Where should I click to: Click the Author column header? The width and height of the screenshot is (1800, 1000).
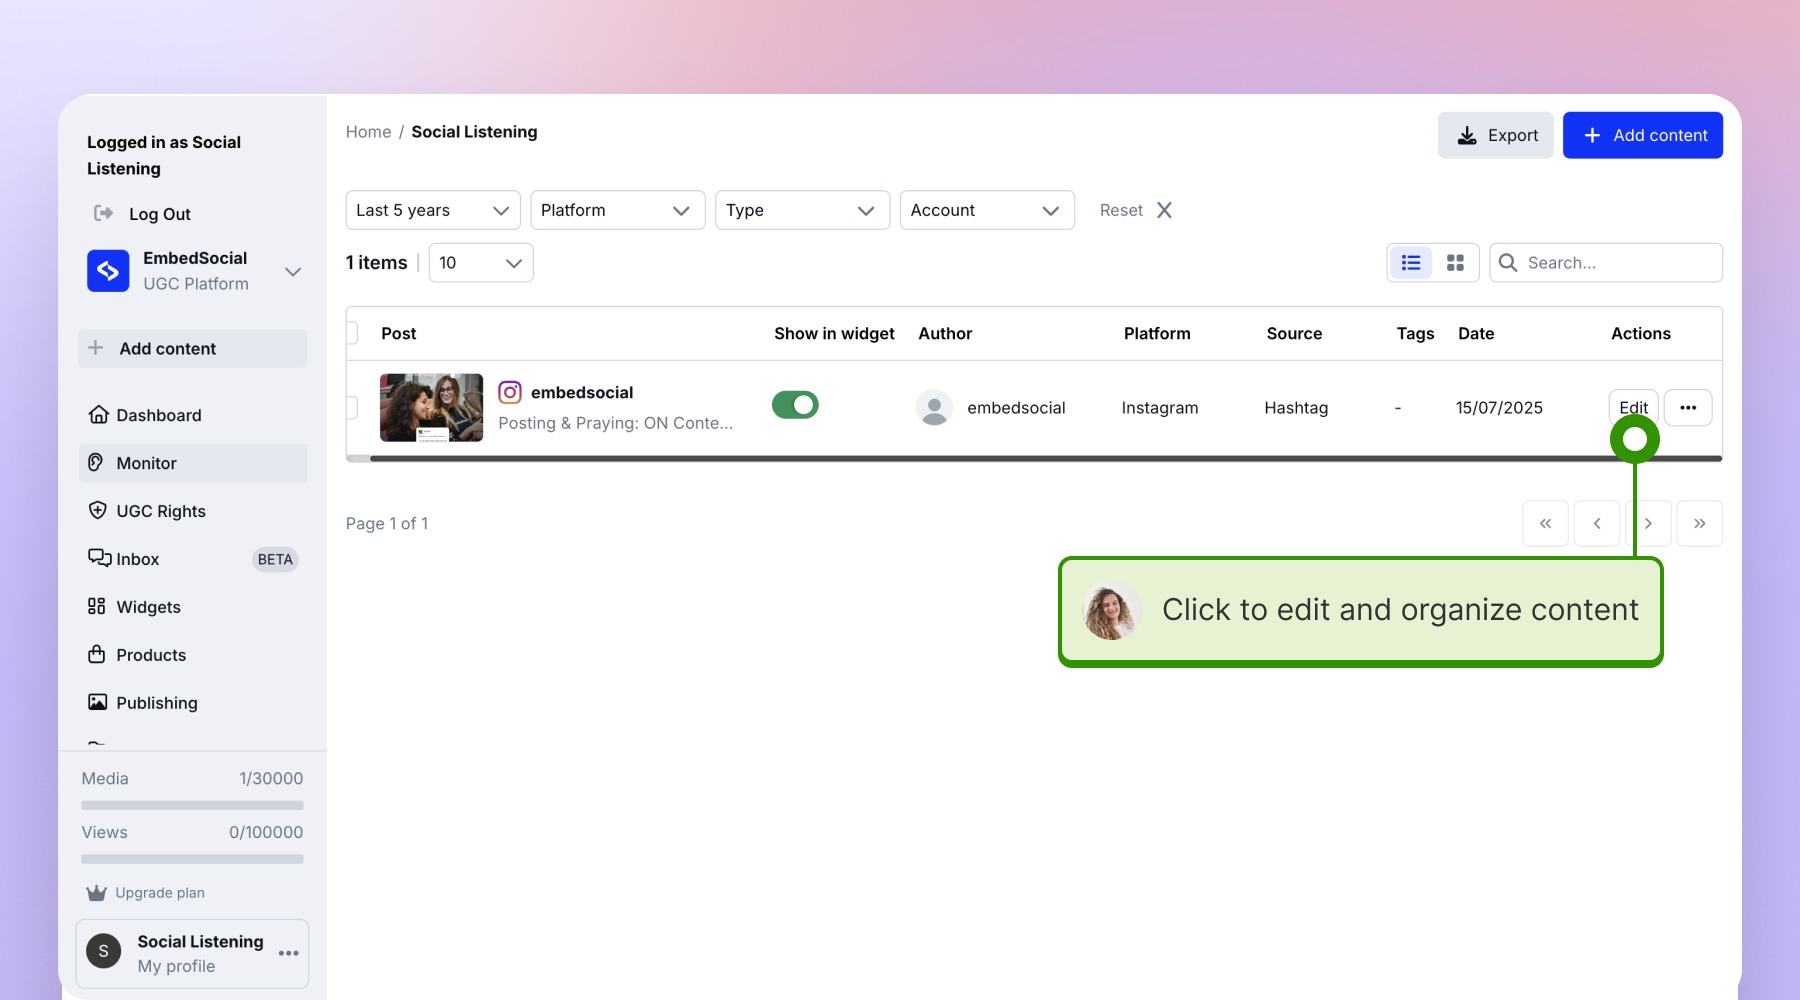[x=945, y=333]
